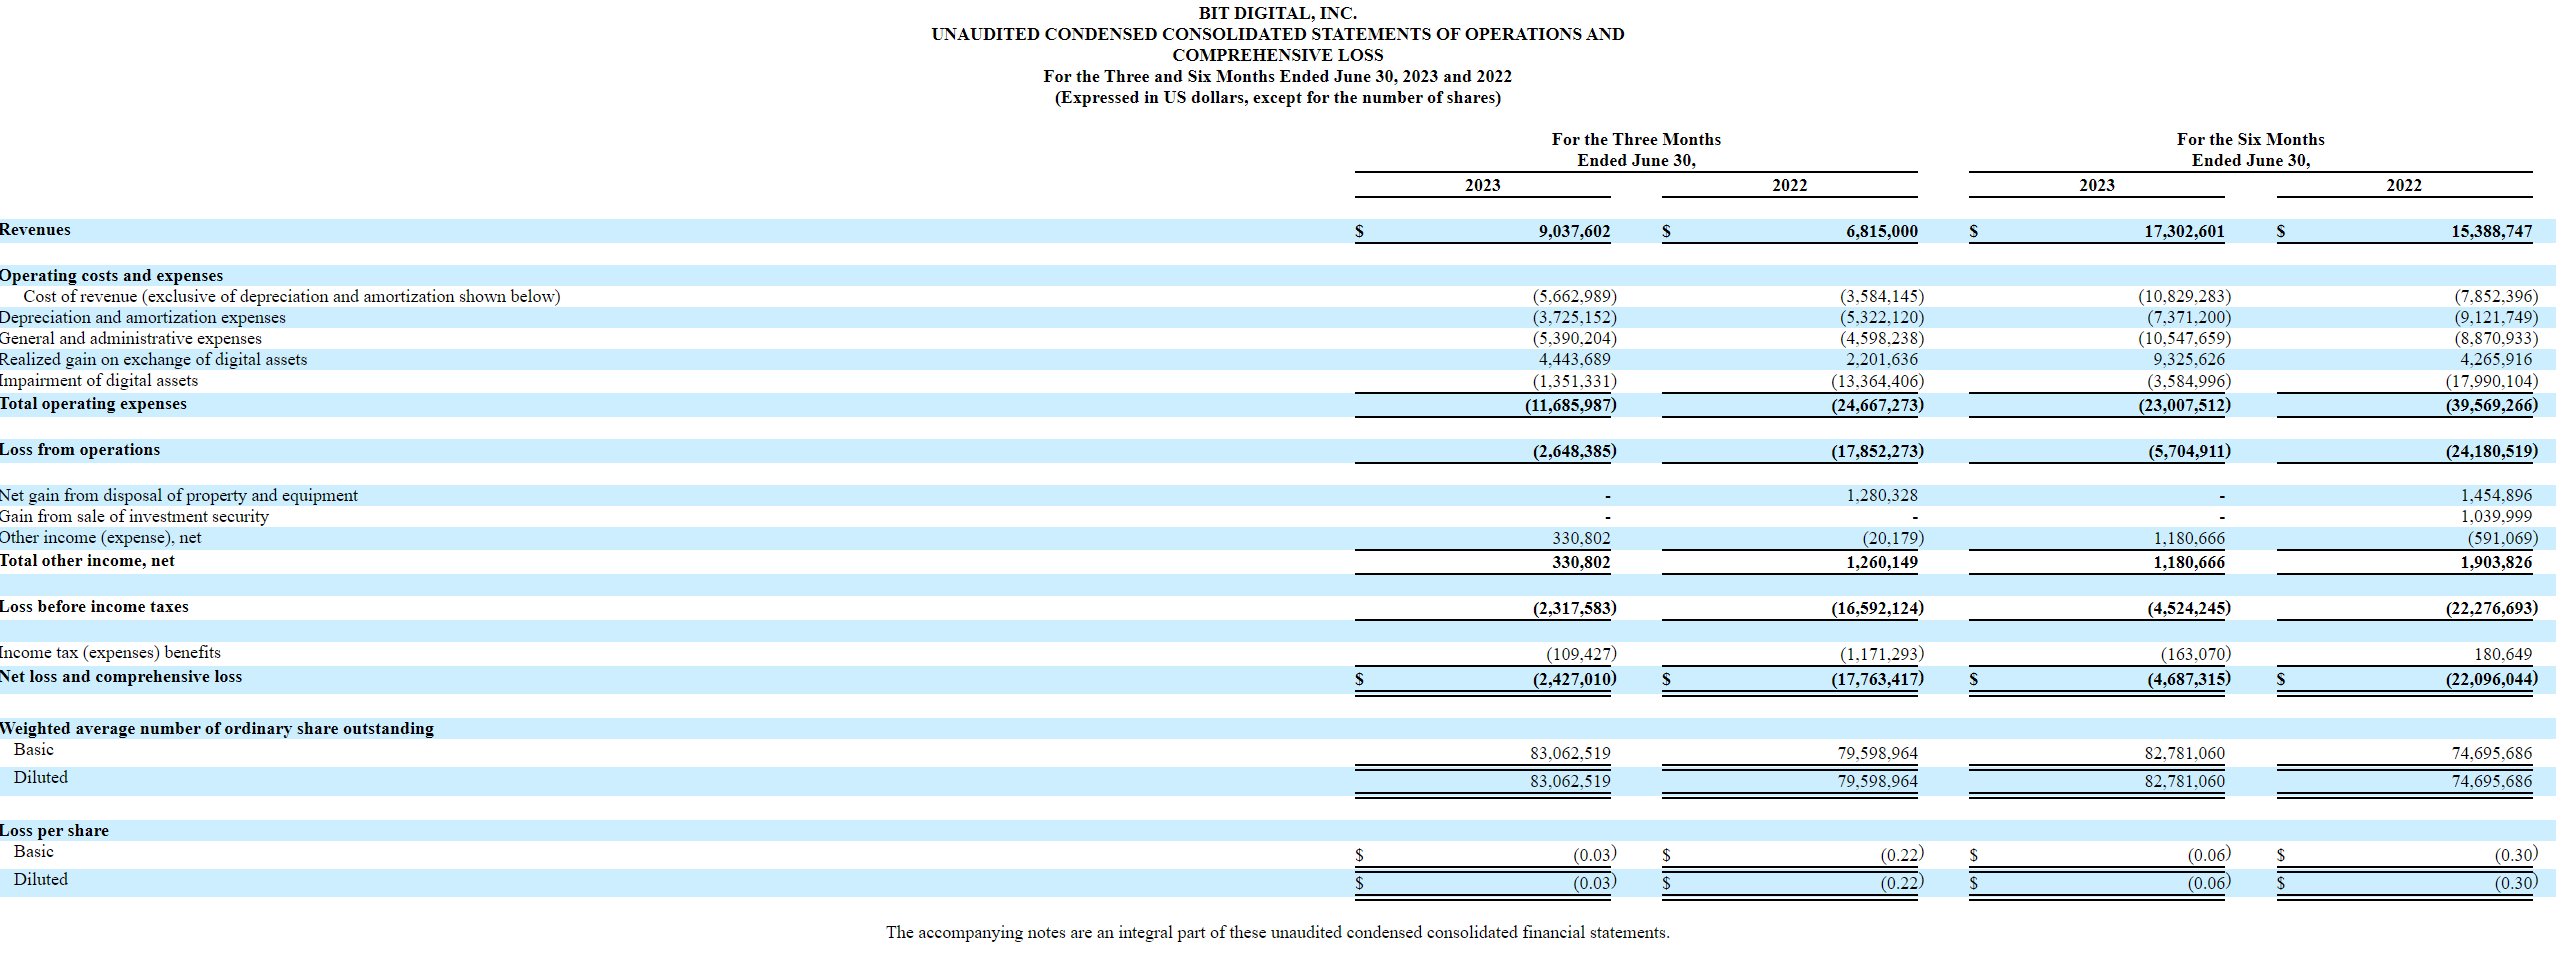Image resolution: width=2556 pixels, height=975 pixels.
Task: Click income tax benefit 180,649
Action: [x=2503, y=654]
